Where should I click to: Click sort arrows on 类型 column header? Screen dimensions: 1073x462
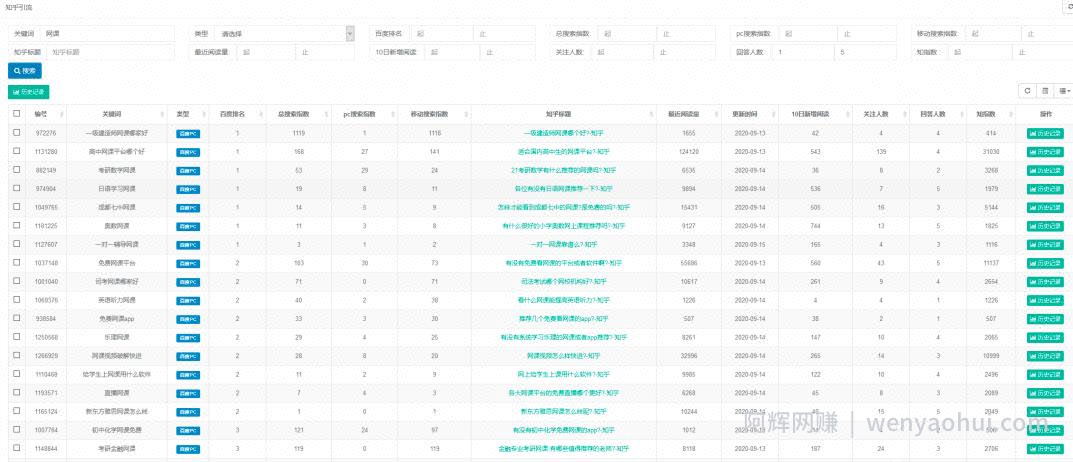click(203, 114)
